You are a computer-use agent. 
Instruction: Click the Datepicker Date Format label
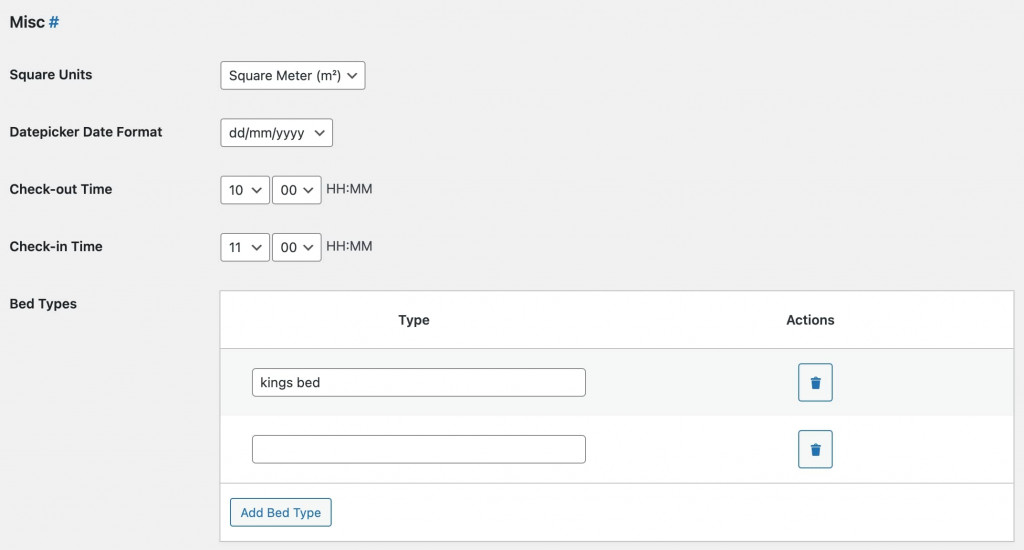(86, 132)
